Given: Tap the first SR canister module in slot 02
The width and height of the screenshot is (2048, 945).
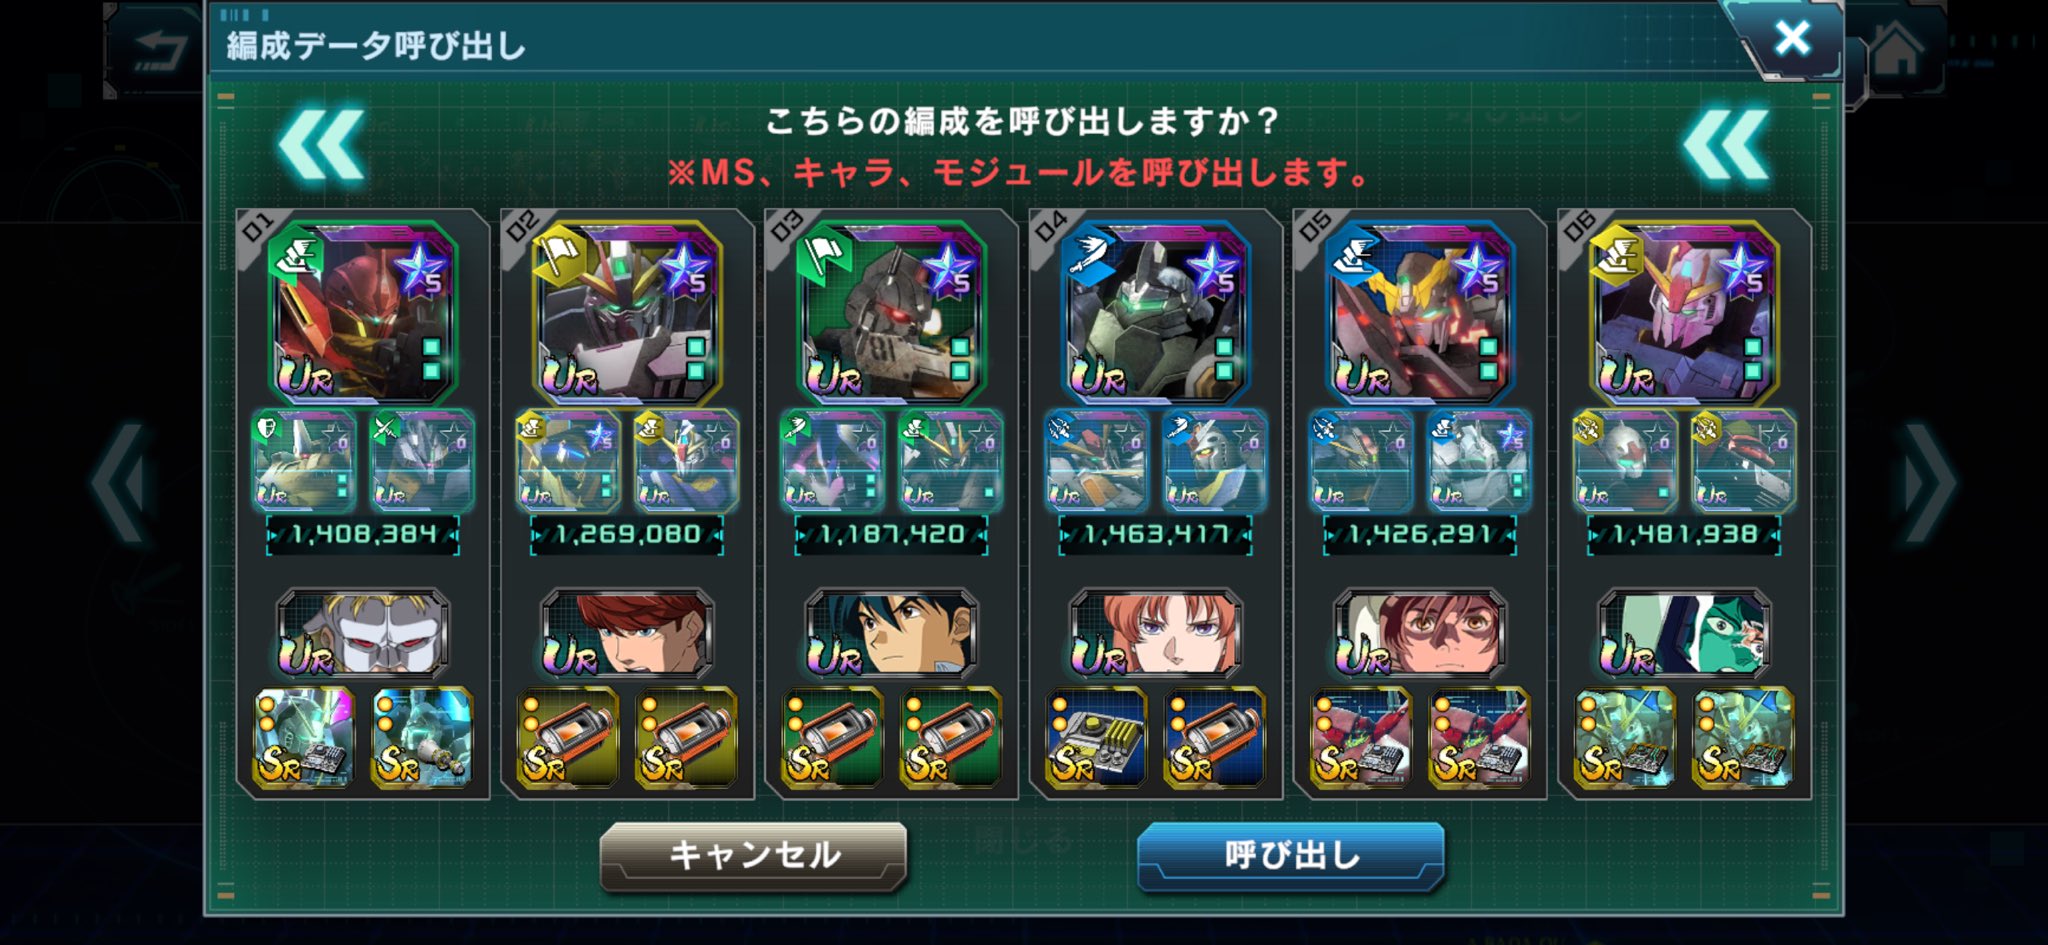Looking at the screenshot, I should 568,737.
